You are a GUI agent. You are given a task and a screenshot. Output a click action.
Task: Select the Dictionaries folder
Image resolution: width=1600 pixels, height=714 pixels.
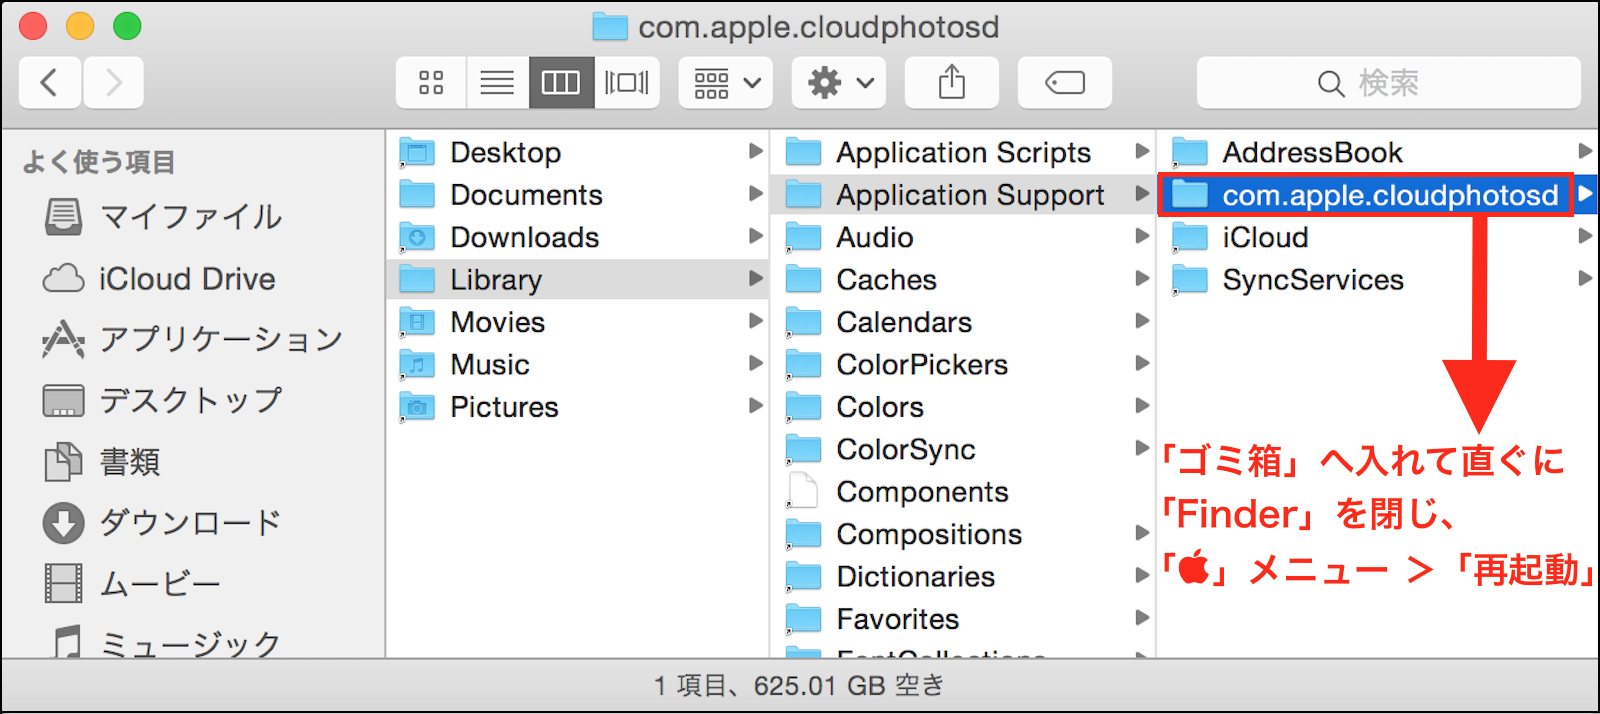(963, 577)
